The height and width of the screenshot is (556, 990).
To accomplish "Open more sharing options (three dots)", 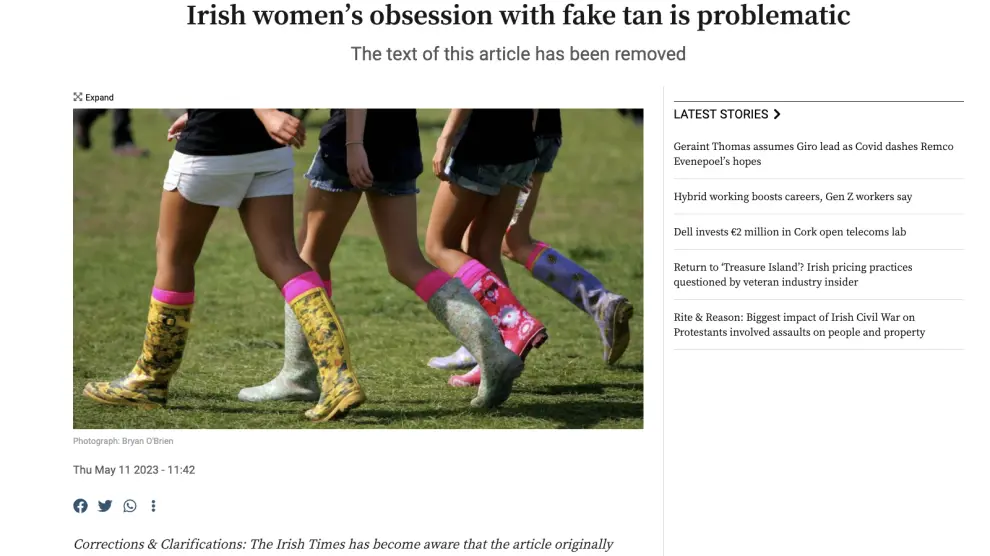I will 153,506.
